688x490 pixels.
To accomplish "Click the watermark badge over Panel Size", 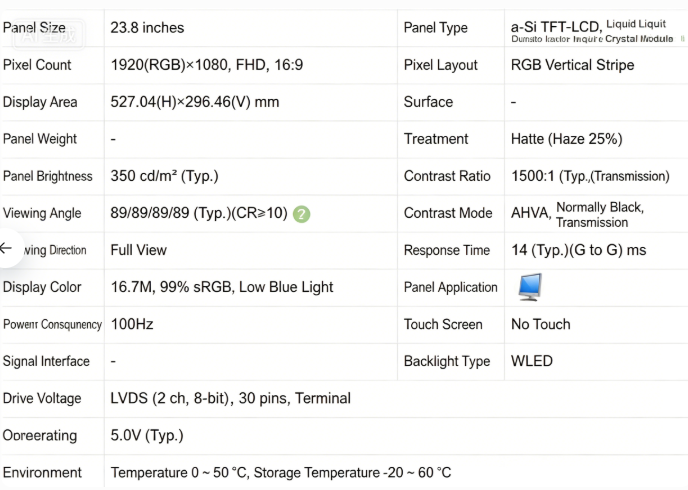I will pyautogui.click(x=48, y=34).
